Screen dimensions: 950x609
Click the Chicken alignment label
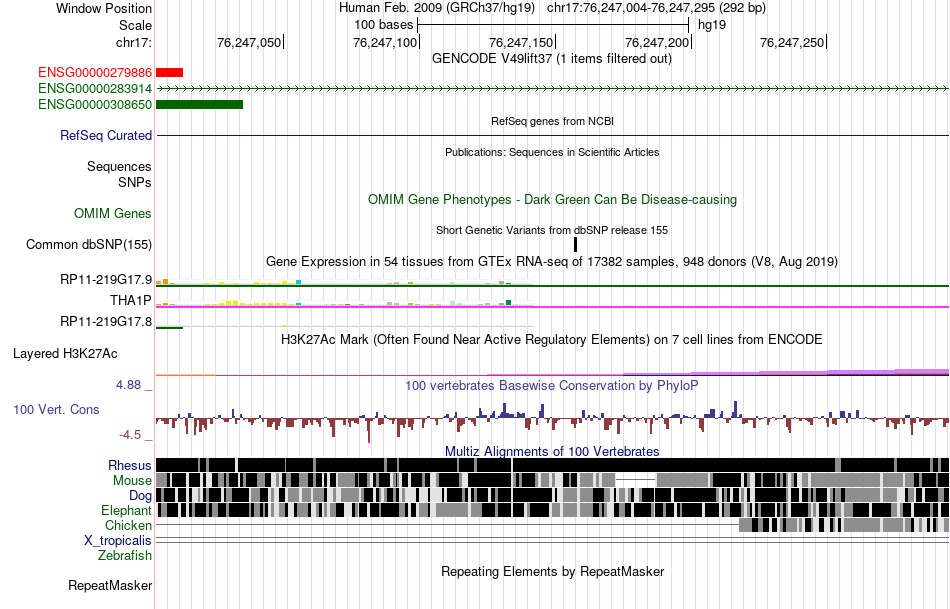(x=128, y=525)
